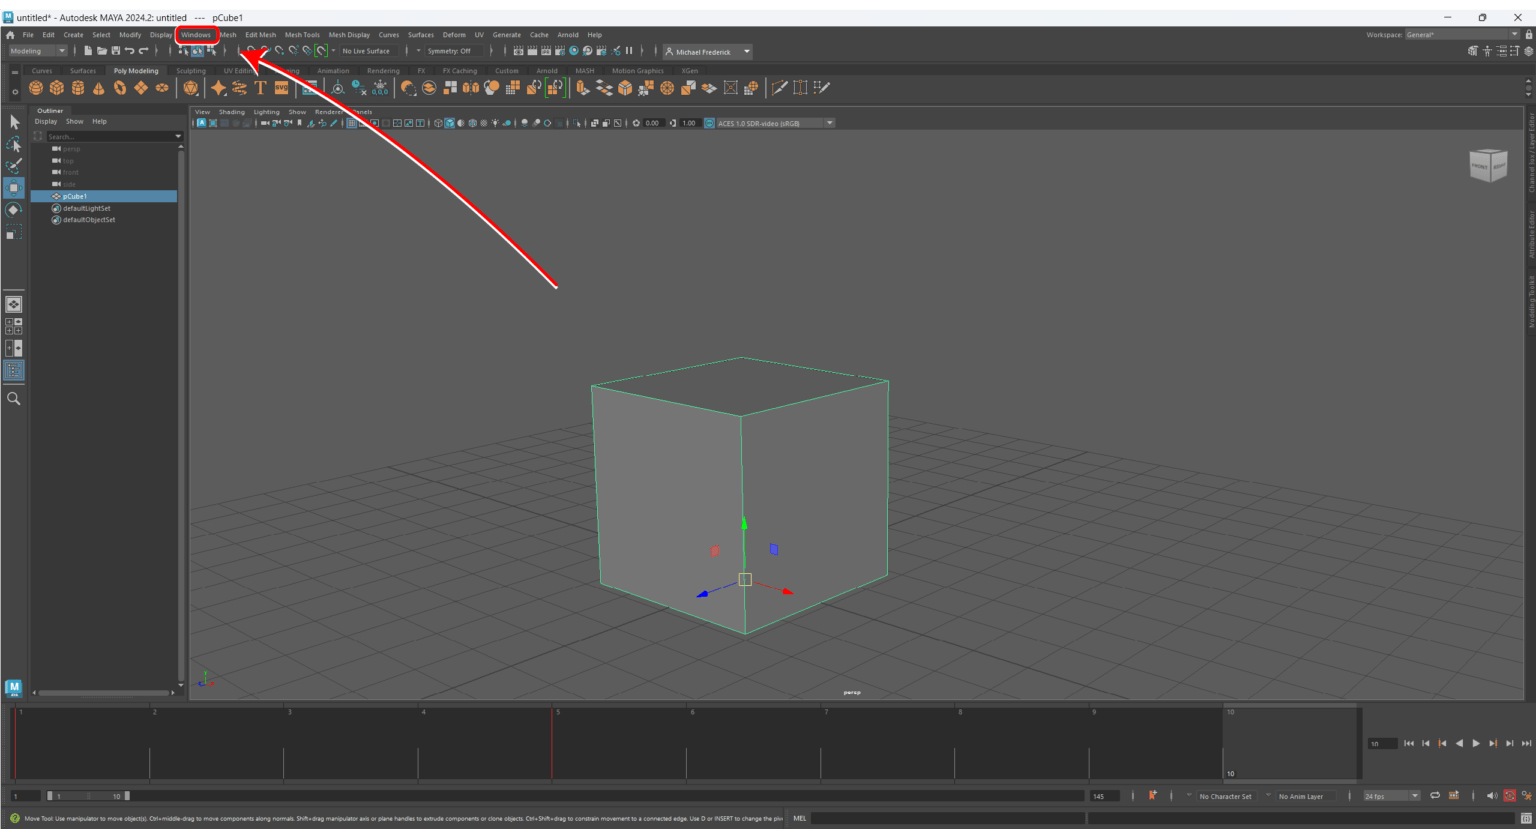This screenshot has width=1536, height=829.
Task: Create a polygon cube from the shelf
Action: click(x=57, y=88)
